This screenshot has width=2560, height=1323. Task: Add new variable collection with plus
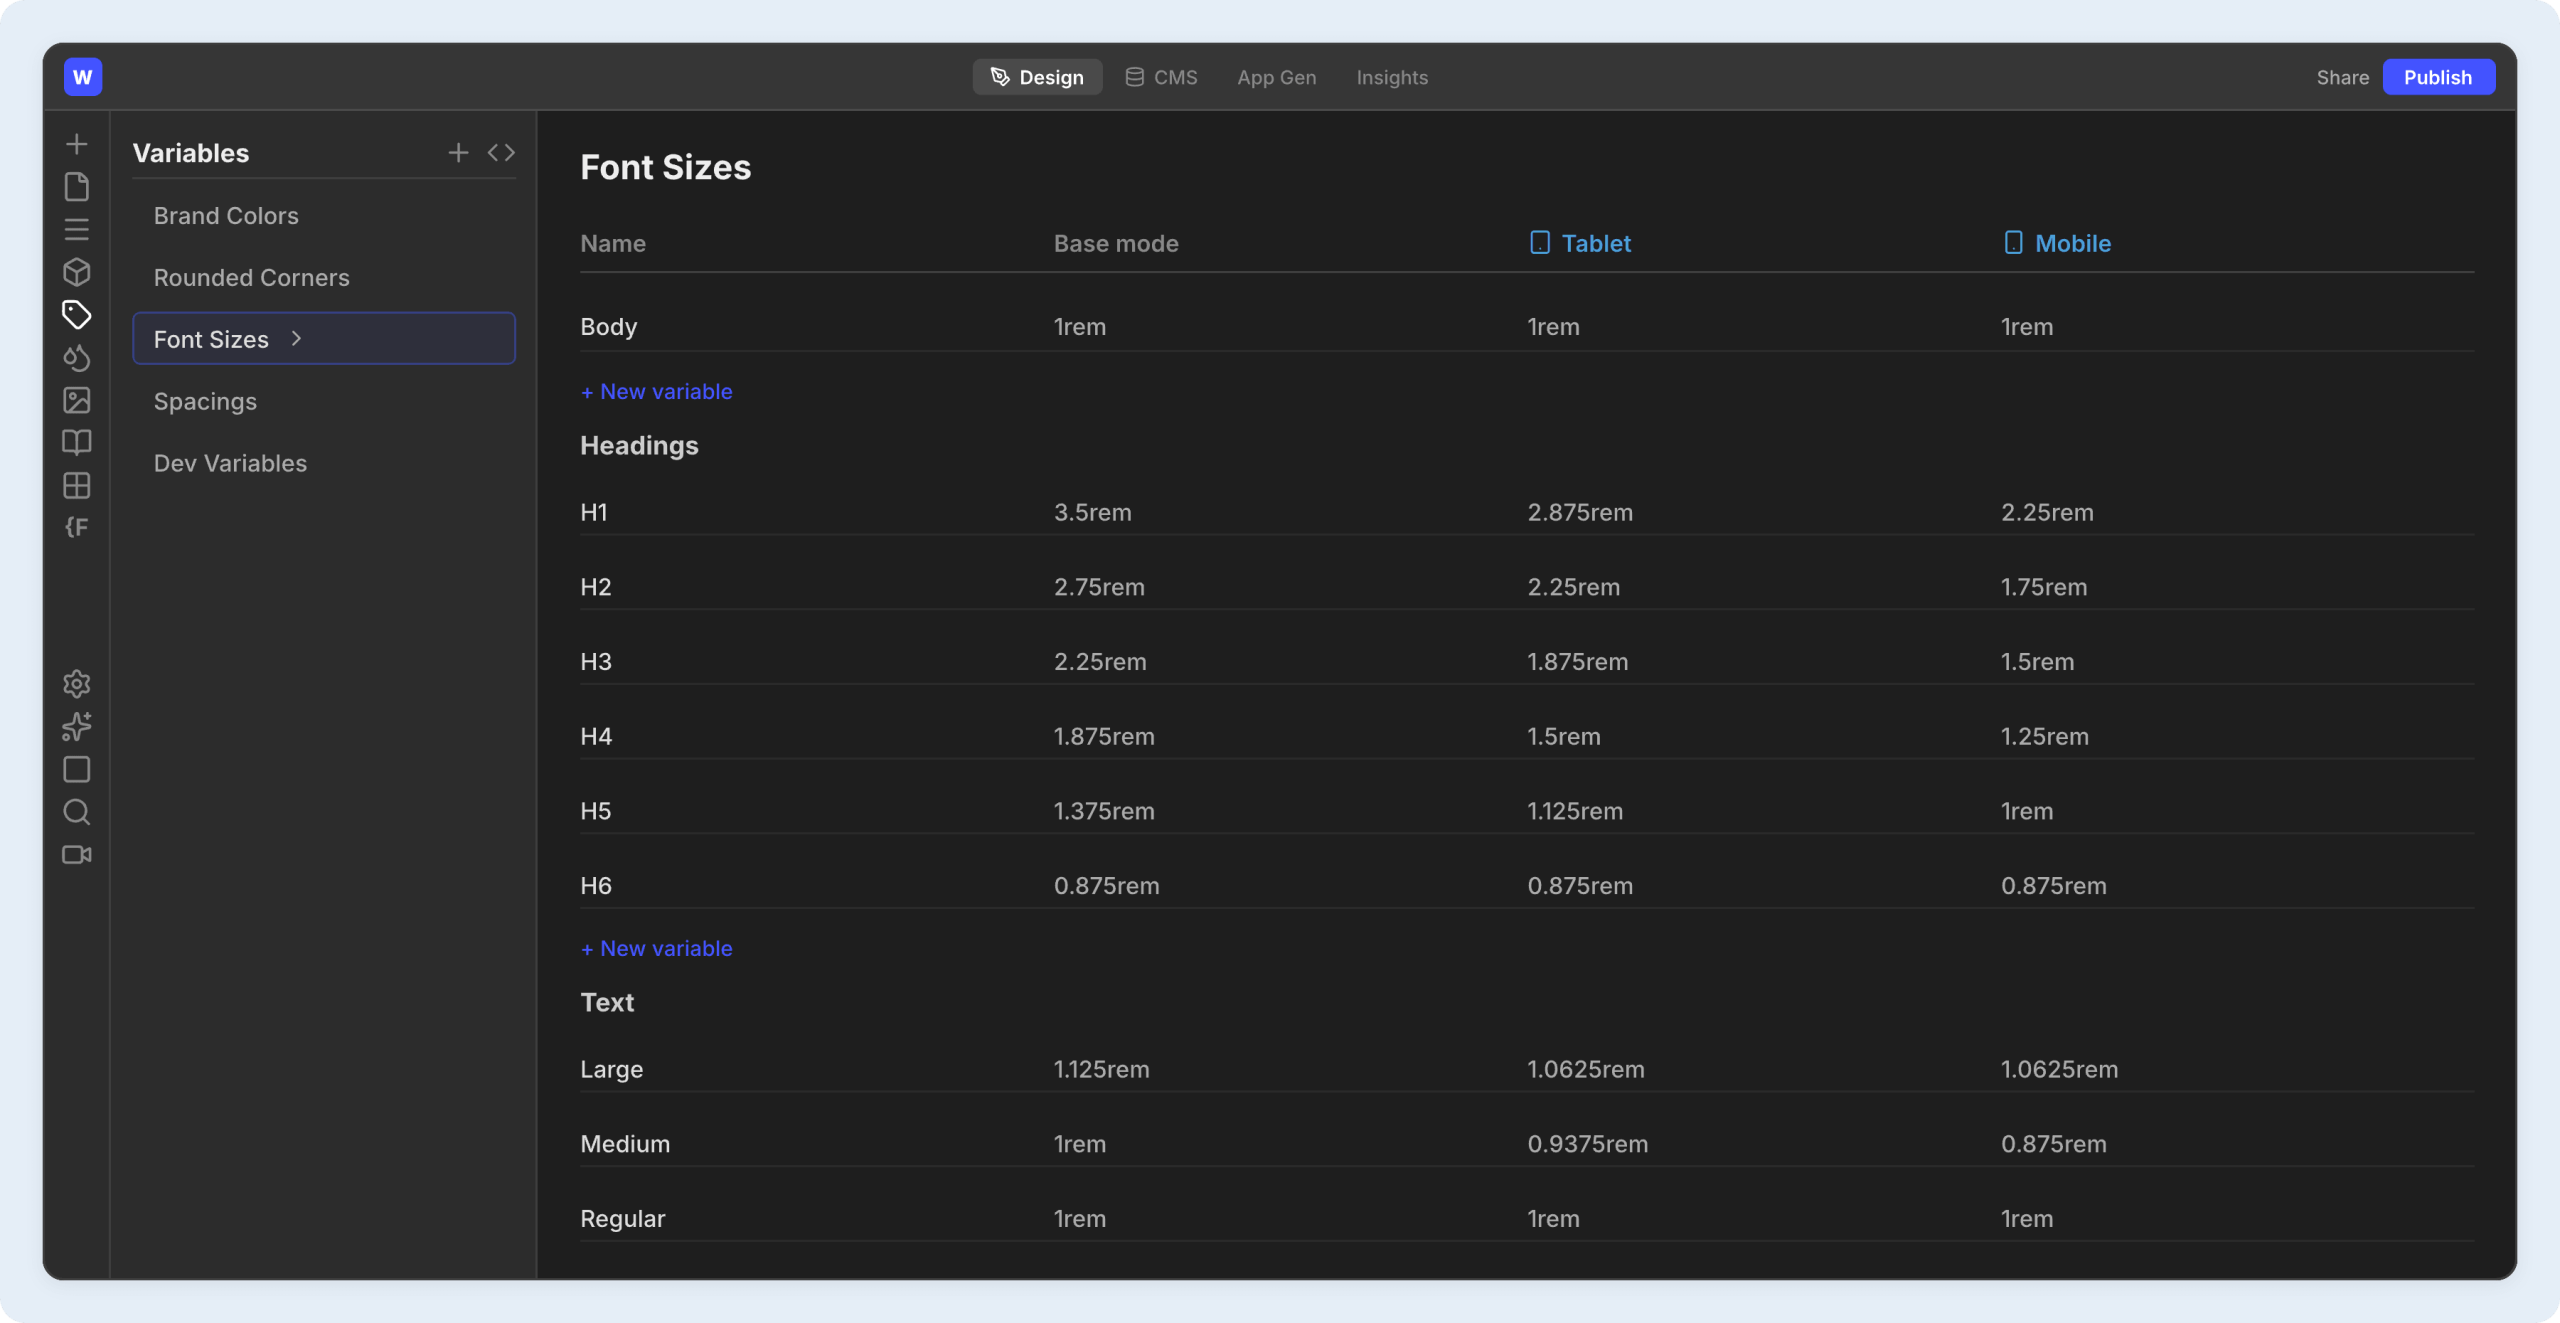point(457,152)
